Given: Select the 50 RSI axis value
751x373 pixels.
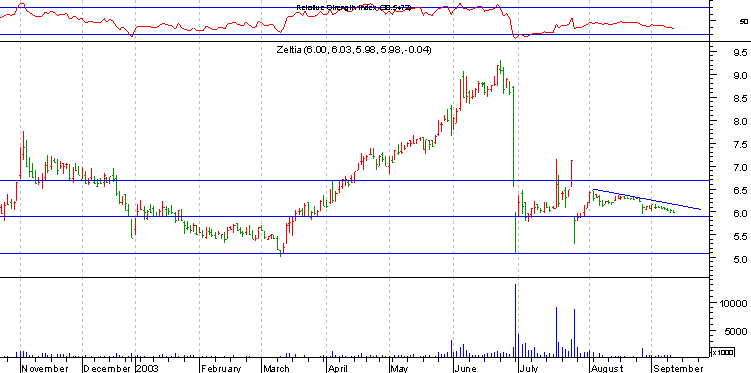Looking at the screenshot, I should 743,21.
